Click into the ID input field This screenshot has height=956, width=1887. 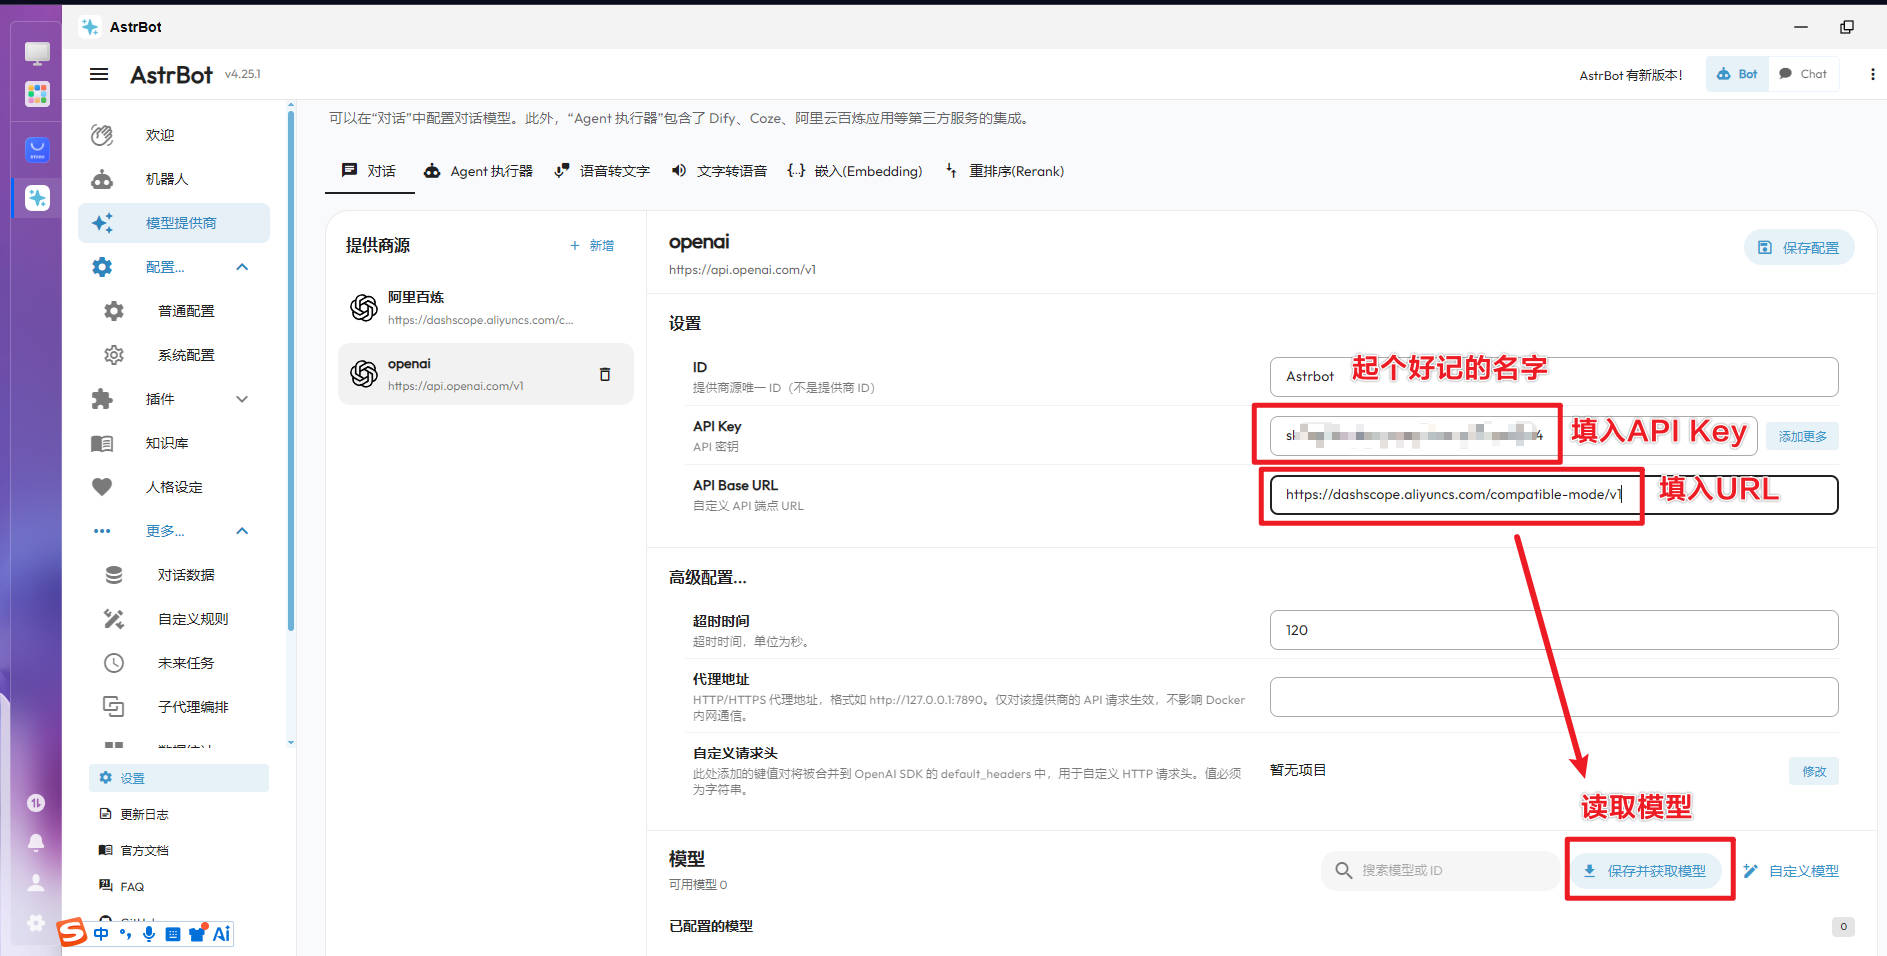(x=1554, y=377)
